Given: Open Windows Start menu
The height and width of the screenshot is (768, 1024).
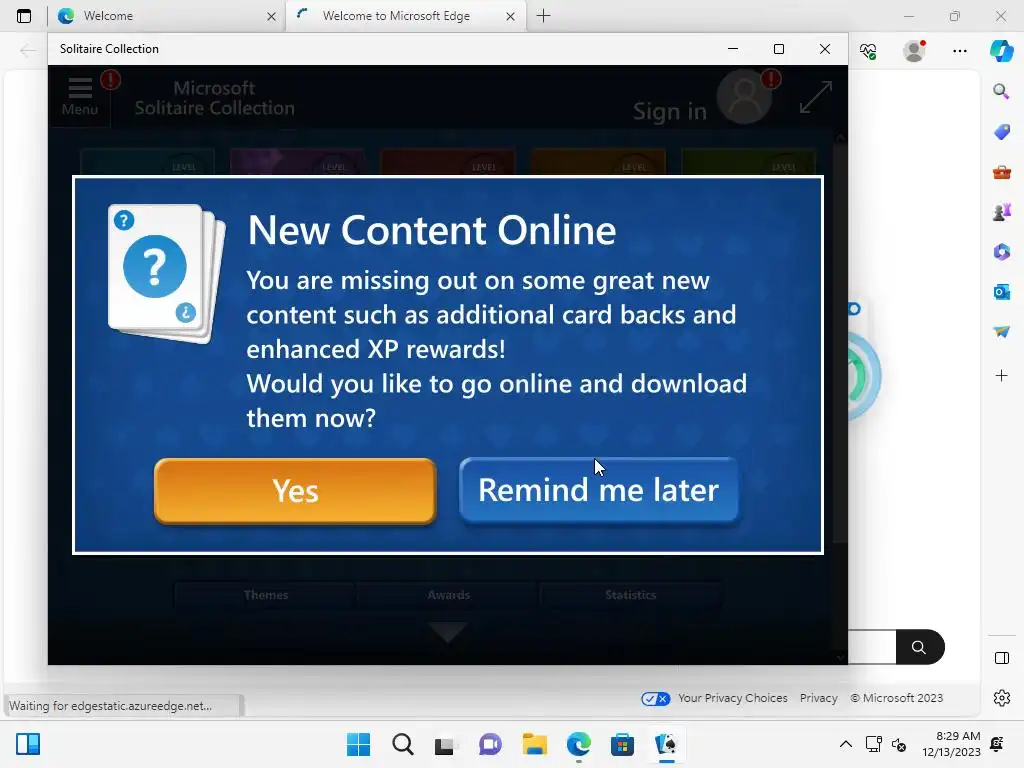Looking at the screenshot, I should [x=358, y=744].
